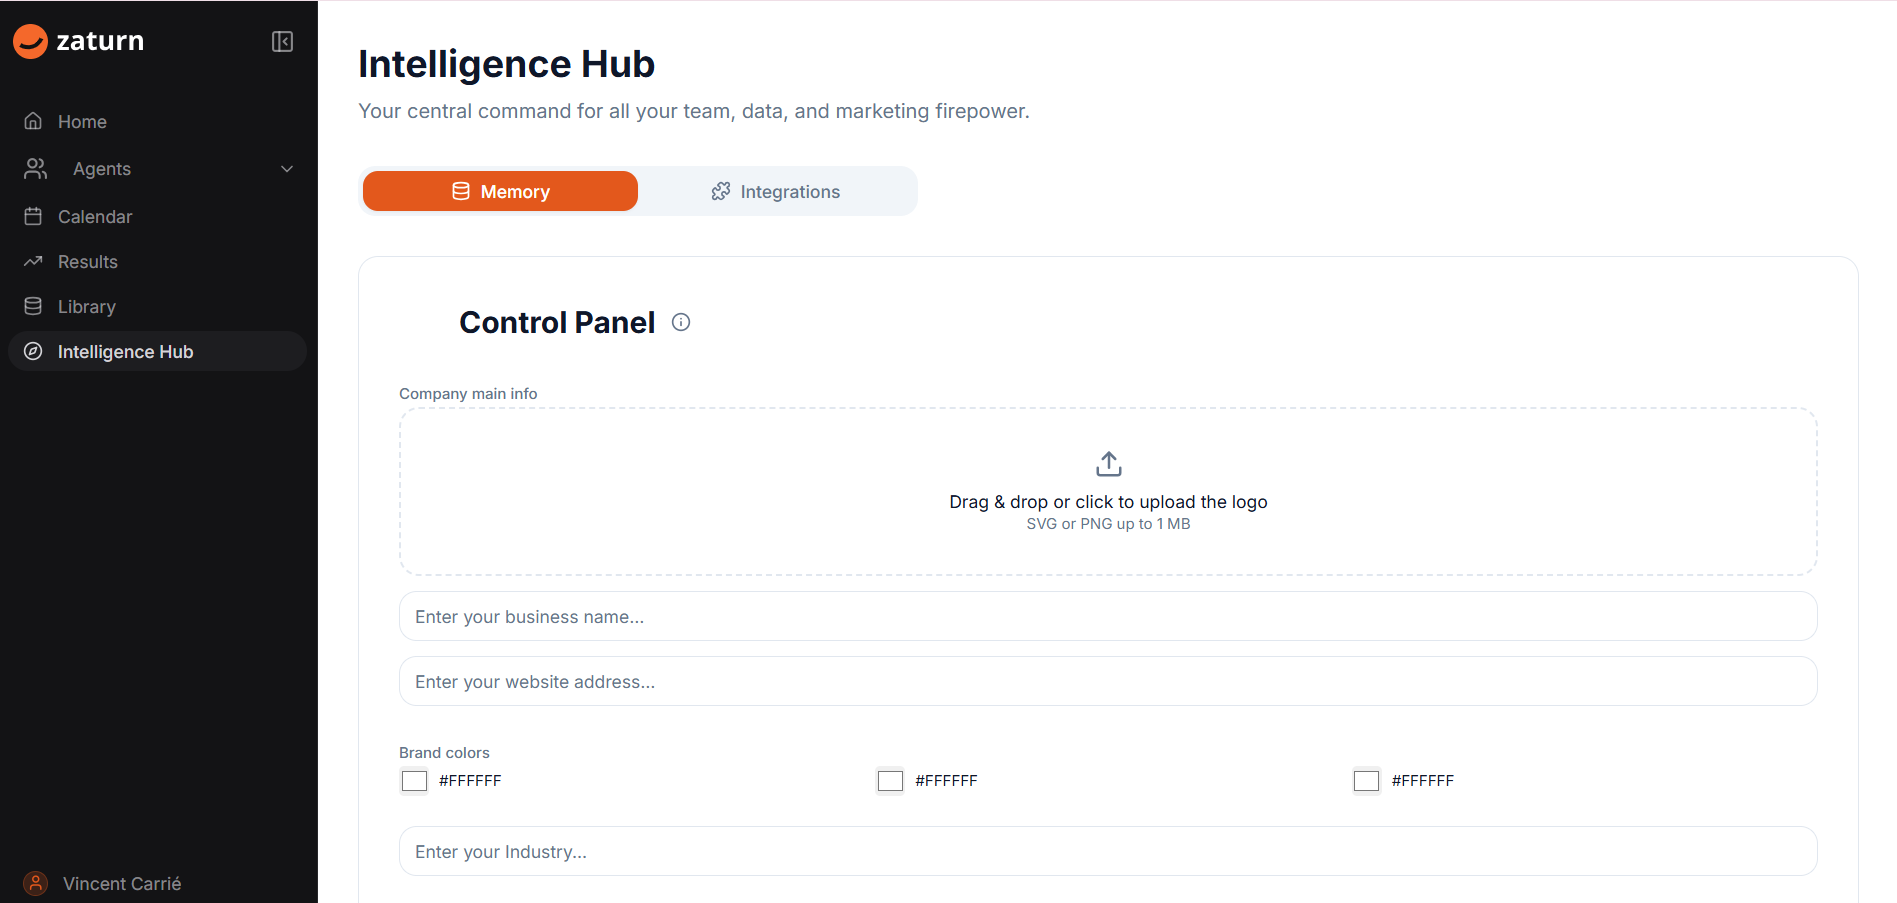Click the Results trend arrow icon
The height and width of the screenshot is (903, 1897).
click(33, 261)
